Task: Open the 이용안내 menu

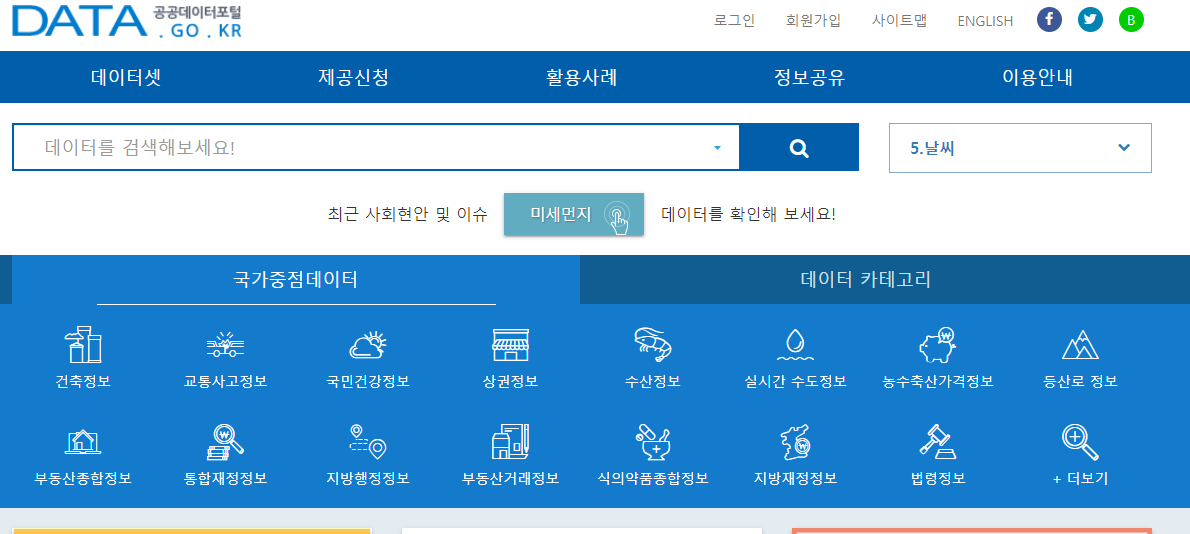Action: pos(1037,77)
